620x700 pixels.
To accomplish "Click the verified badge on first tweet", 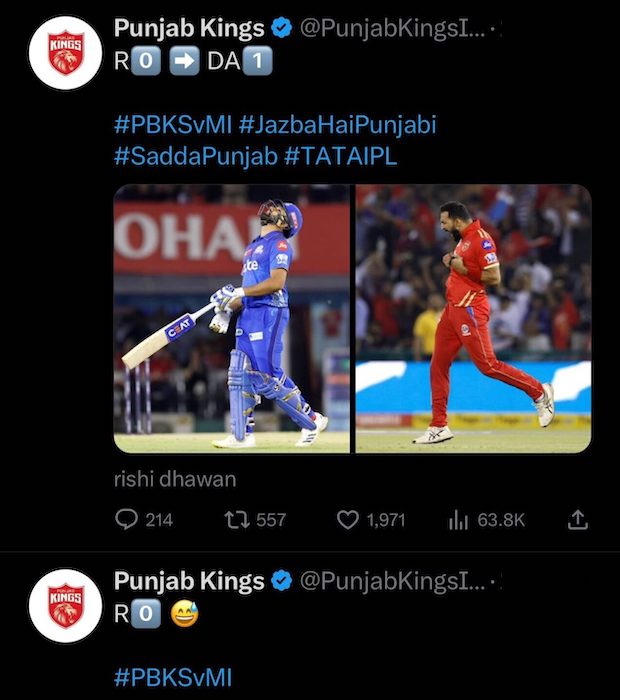I will (282, 28).
